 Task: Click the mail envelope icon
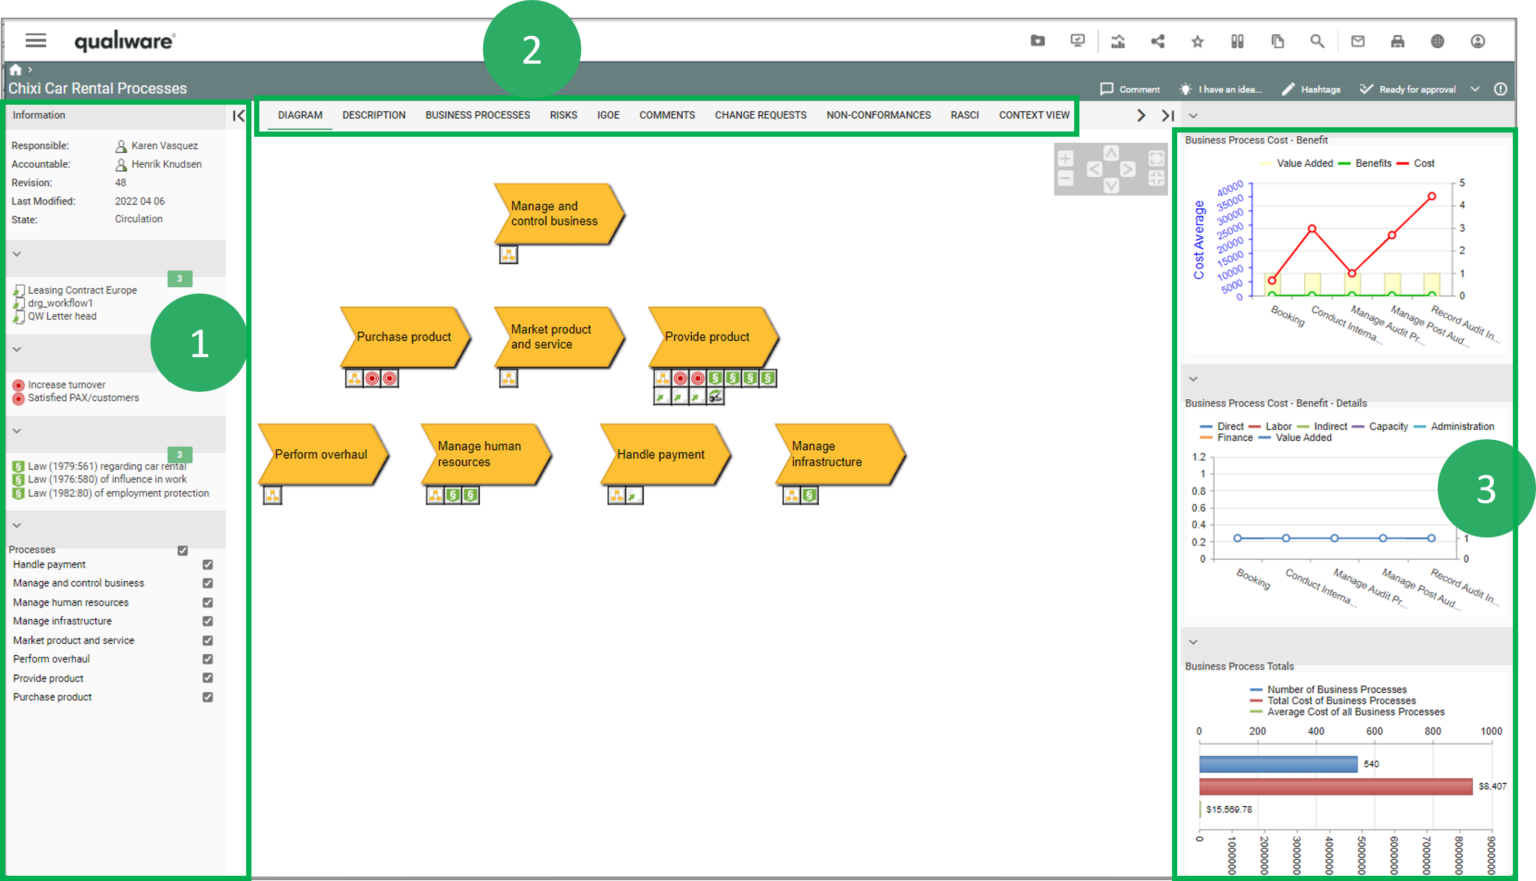pos(1357,41)
